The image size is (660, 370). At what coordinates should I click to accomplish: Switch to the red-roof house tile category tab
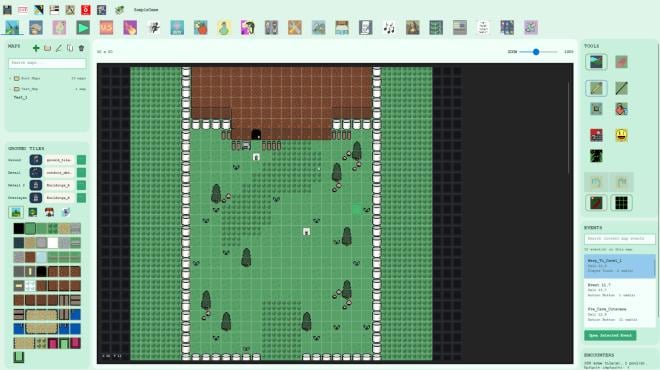point(49,213)
